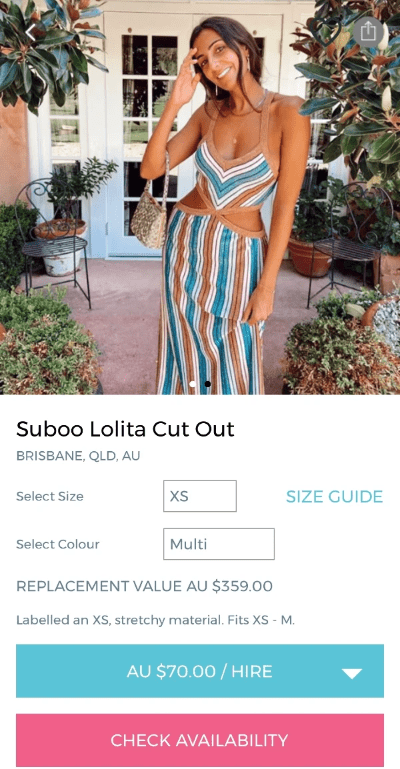This screenshot has height=769, width=400.
Task: Expand the AU $70.00 / HIRE price bar
Action: 200,671
